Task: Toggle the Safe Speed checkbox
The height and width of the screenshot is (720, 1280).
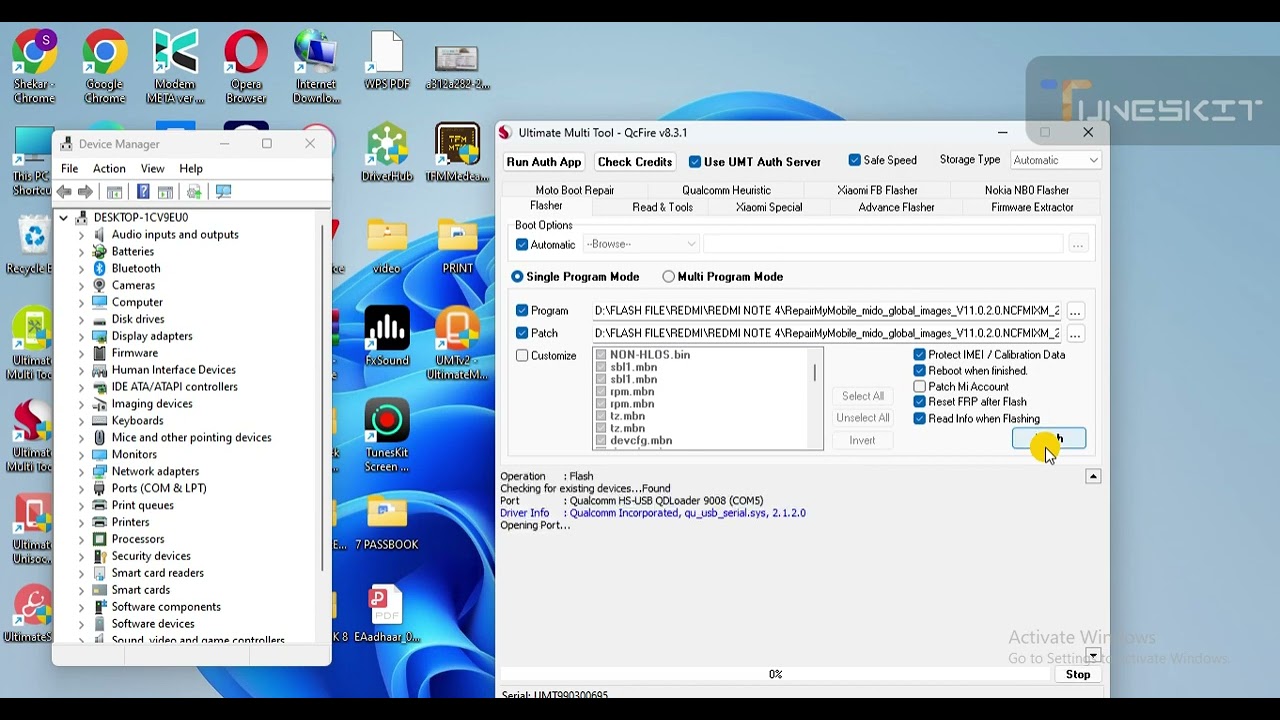Action: pyautogui.click(x=855, y=160)
